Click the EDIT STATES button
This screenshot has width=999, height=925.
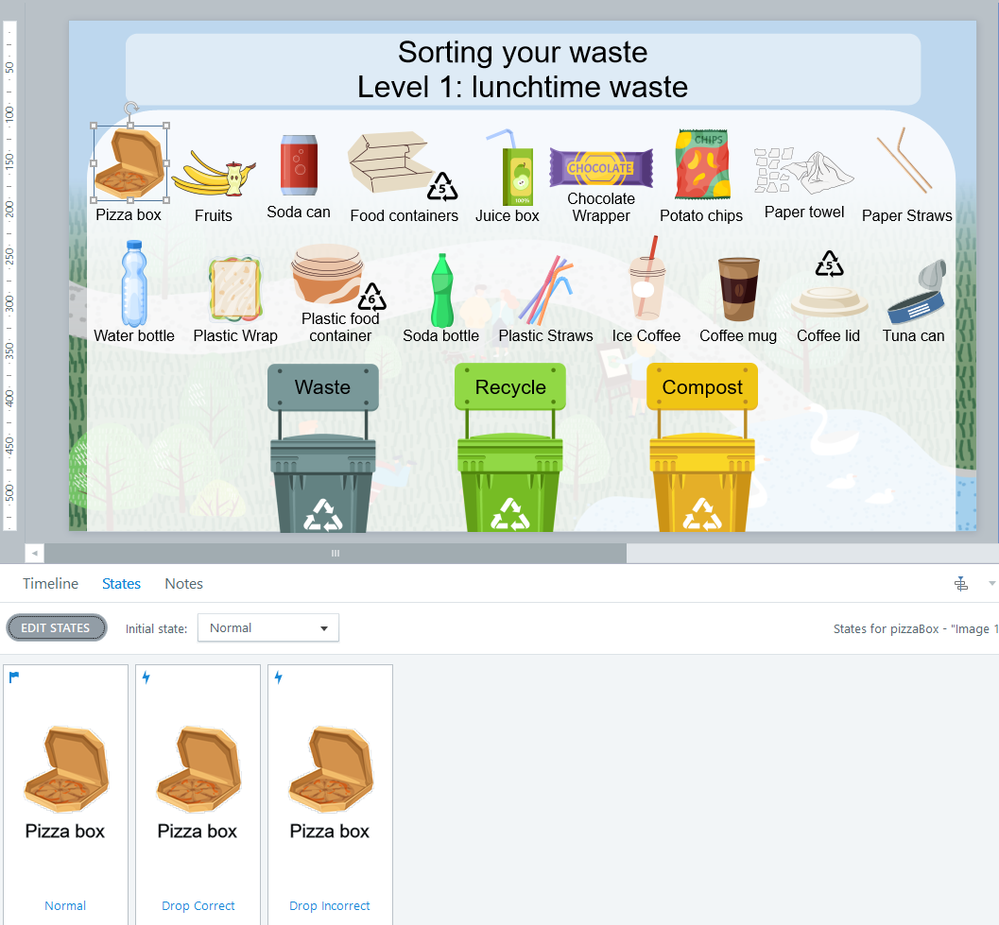coord(56,627)
